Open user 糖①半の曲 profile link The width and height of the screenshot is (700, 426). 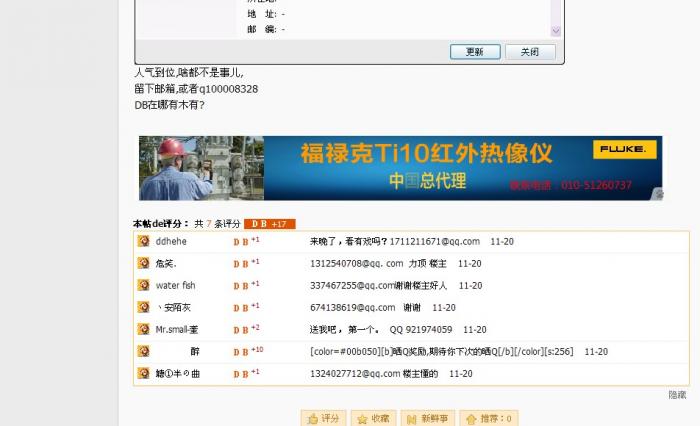[177, 374]
